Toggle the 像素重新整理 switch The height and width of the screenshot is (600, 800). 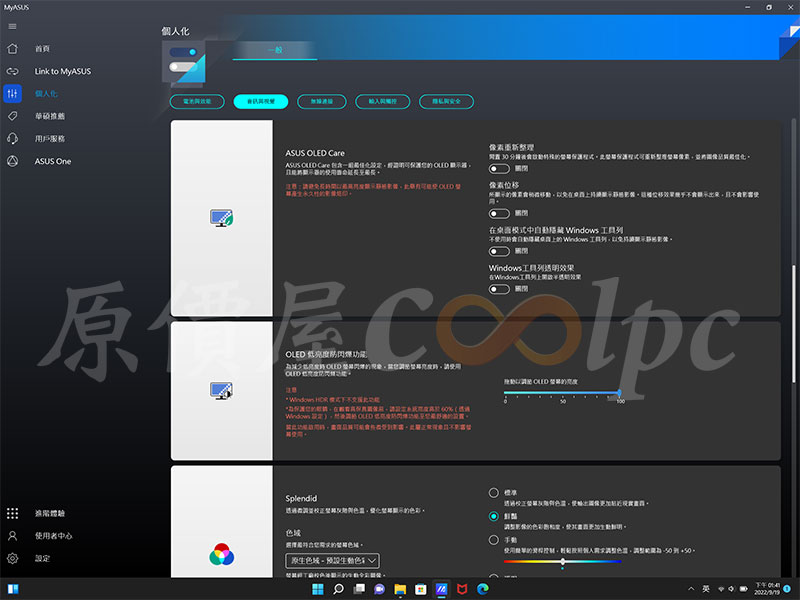499,168
